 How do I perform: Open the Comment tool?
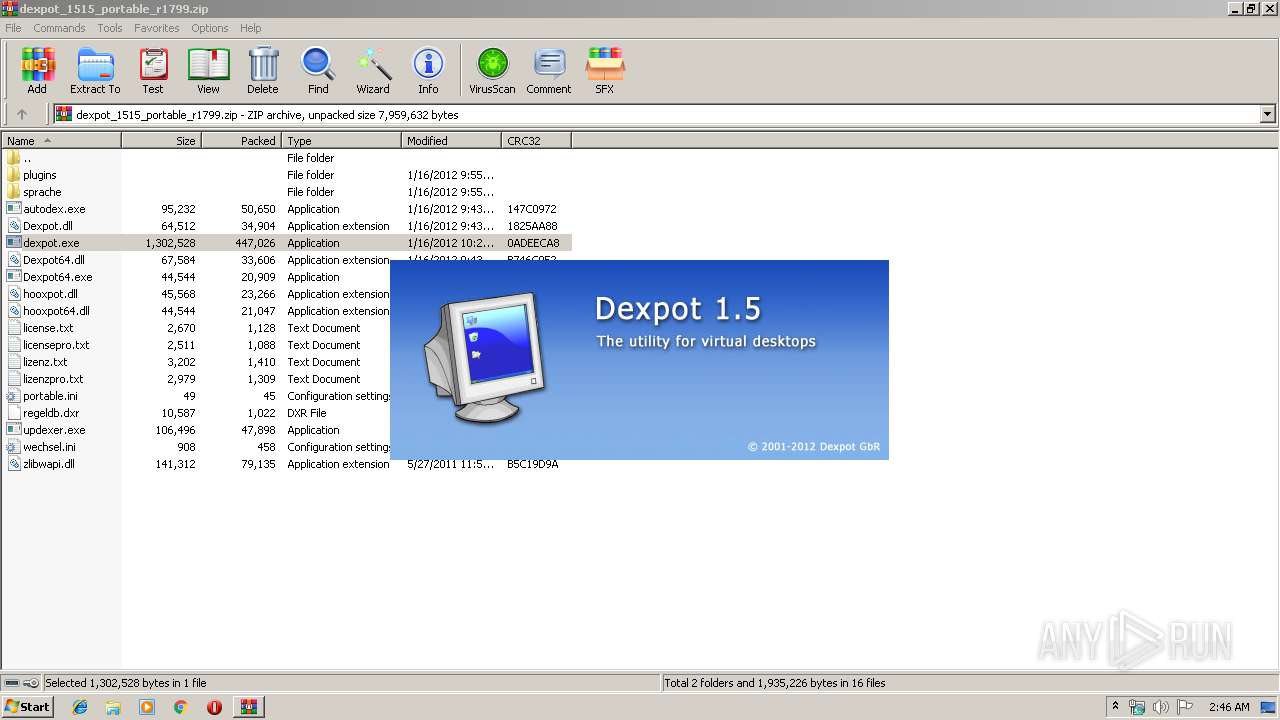coord(549,70)
